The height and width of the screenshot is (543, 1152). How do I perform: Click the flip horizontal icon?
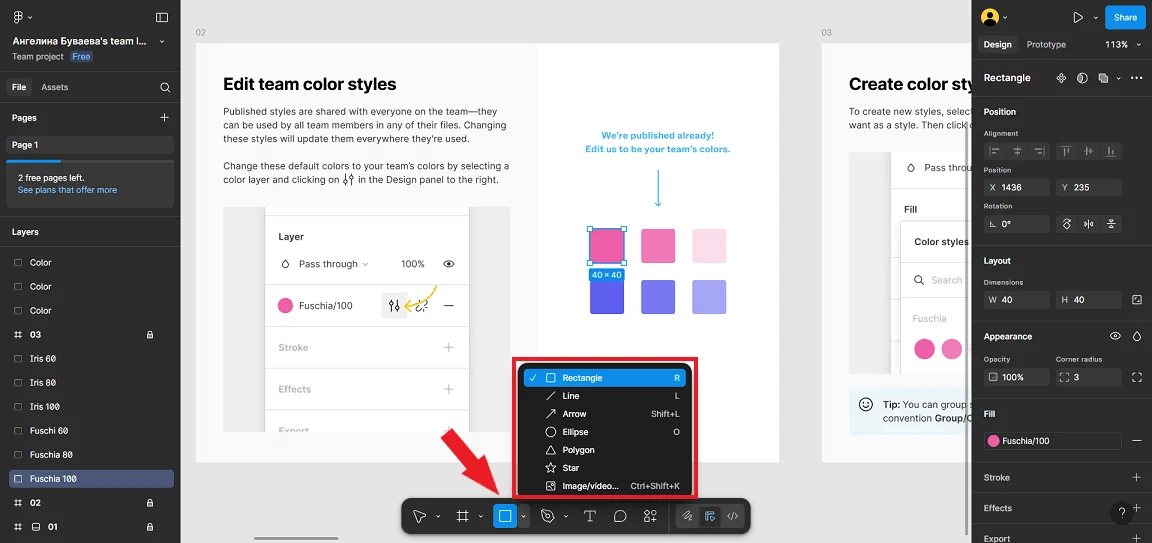coord(1089,224)
